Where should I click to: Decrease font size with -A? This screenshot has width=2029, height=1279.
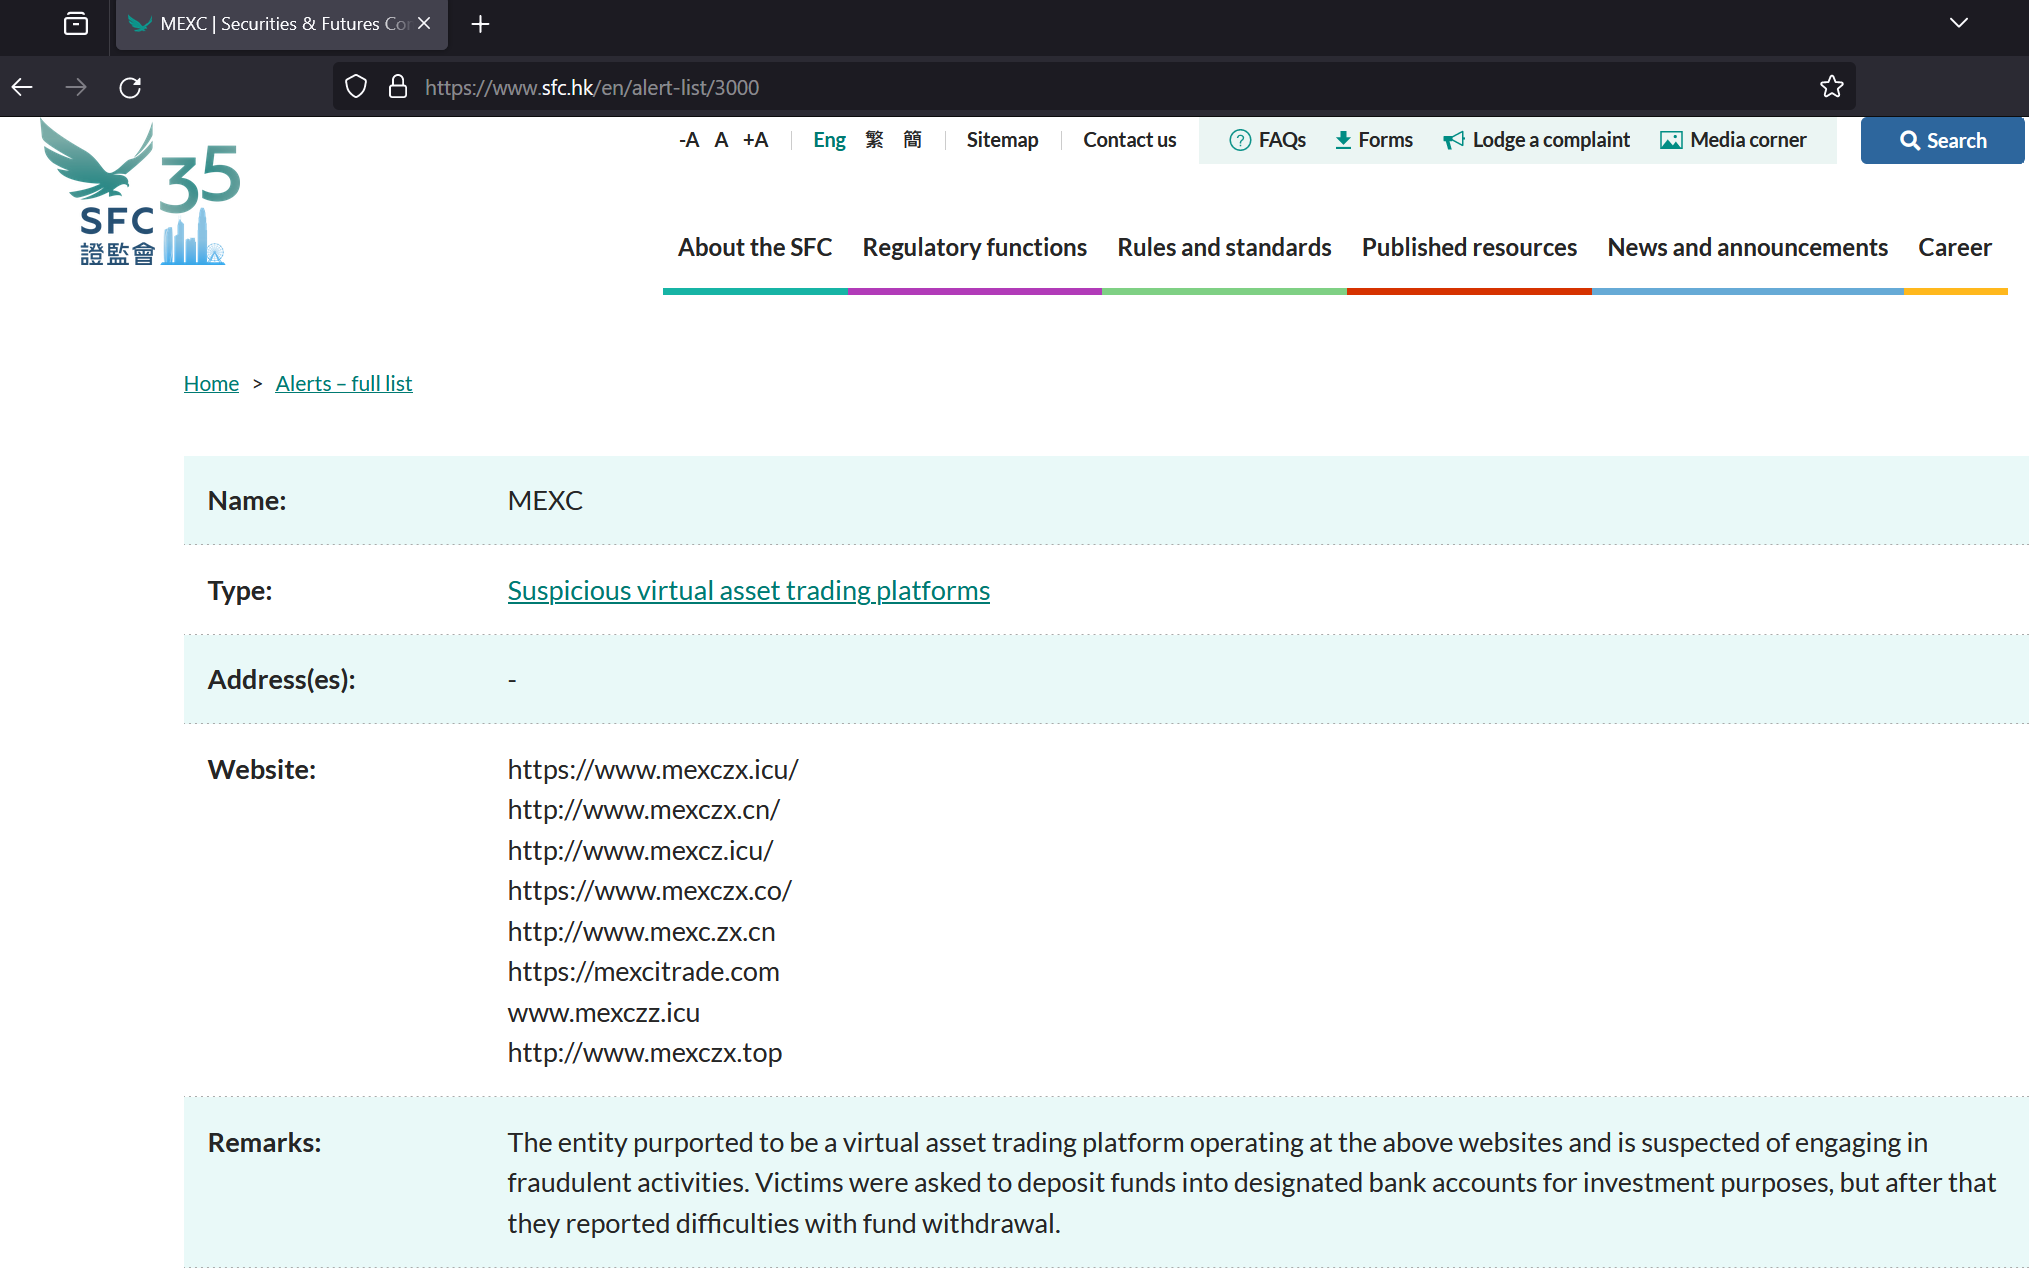tap(688, 140)
